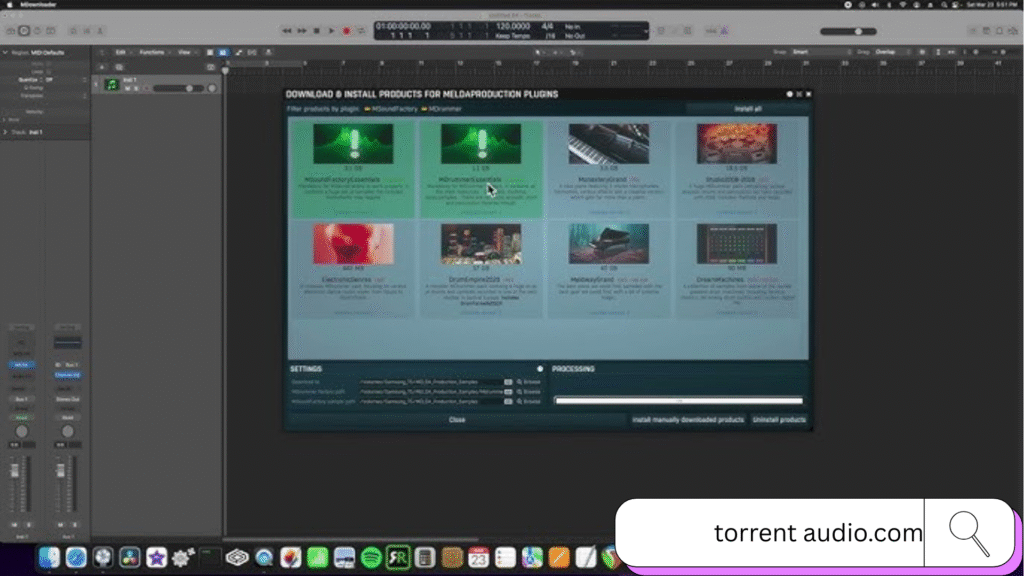
Task: Expand the Track Inst 1 inspector section
Action: pyautogui.click(x=6, y=132)
